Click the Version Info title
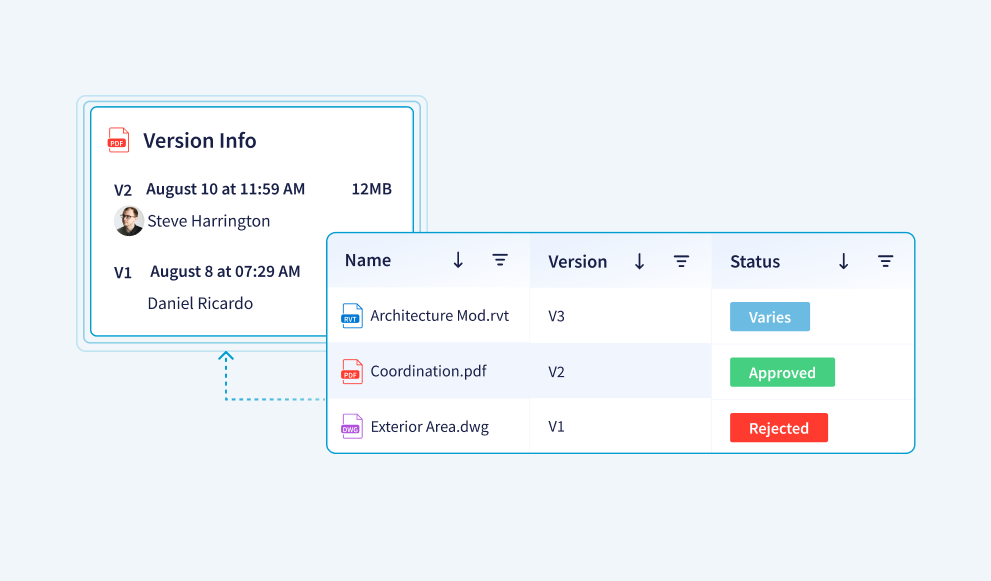Viewport: 991px width, 581px height. pos(200,140)
